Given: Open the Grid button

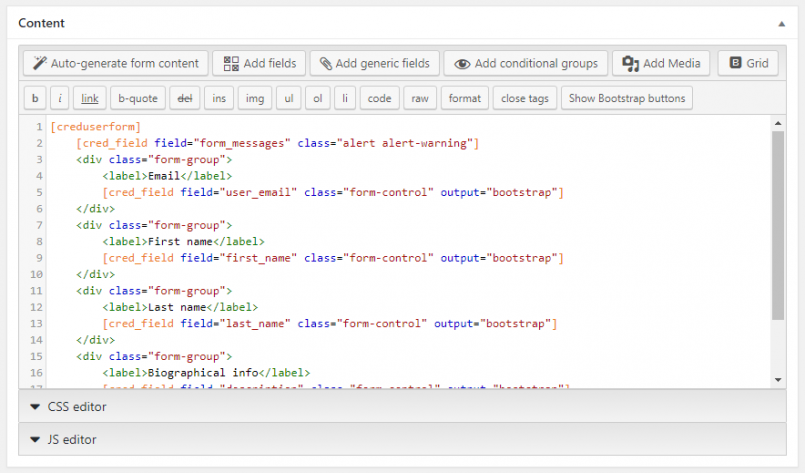Looking at the screenshot, I should pos(748,63).
